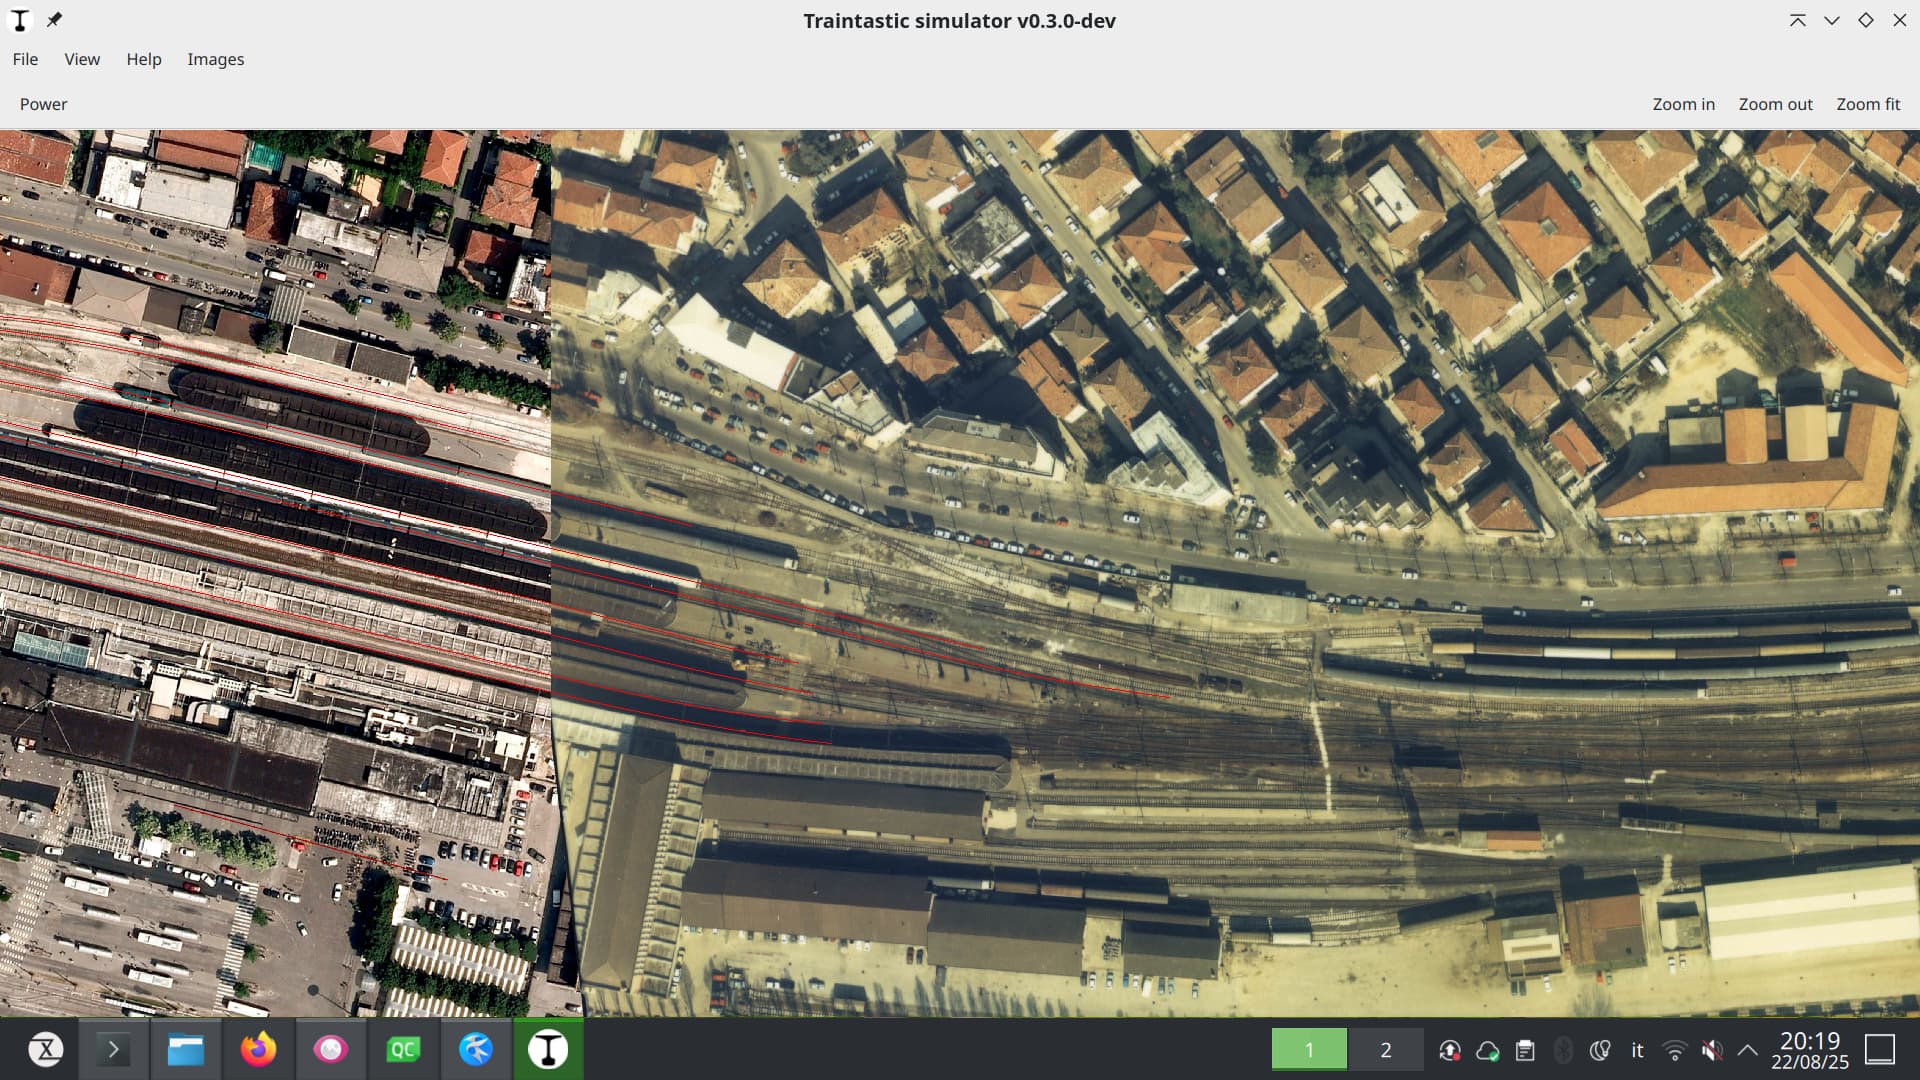Viewport: 1920px width, 1080px height.
Task: Click the Traintastic window menu icon
Action: click(20, 20)
